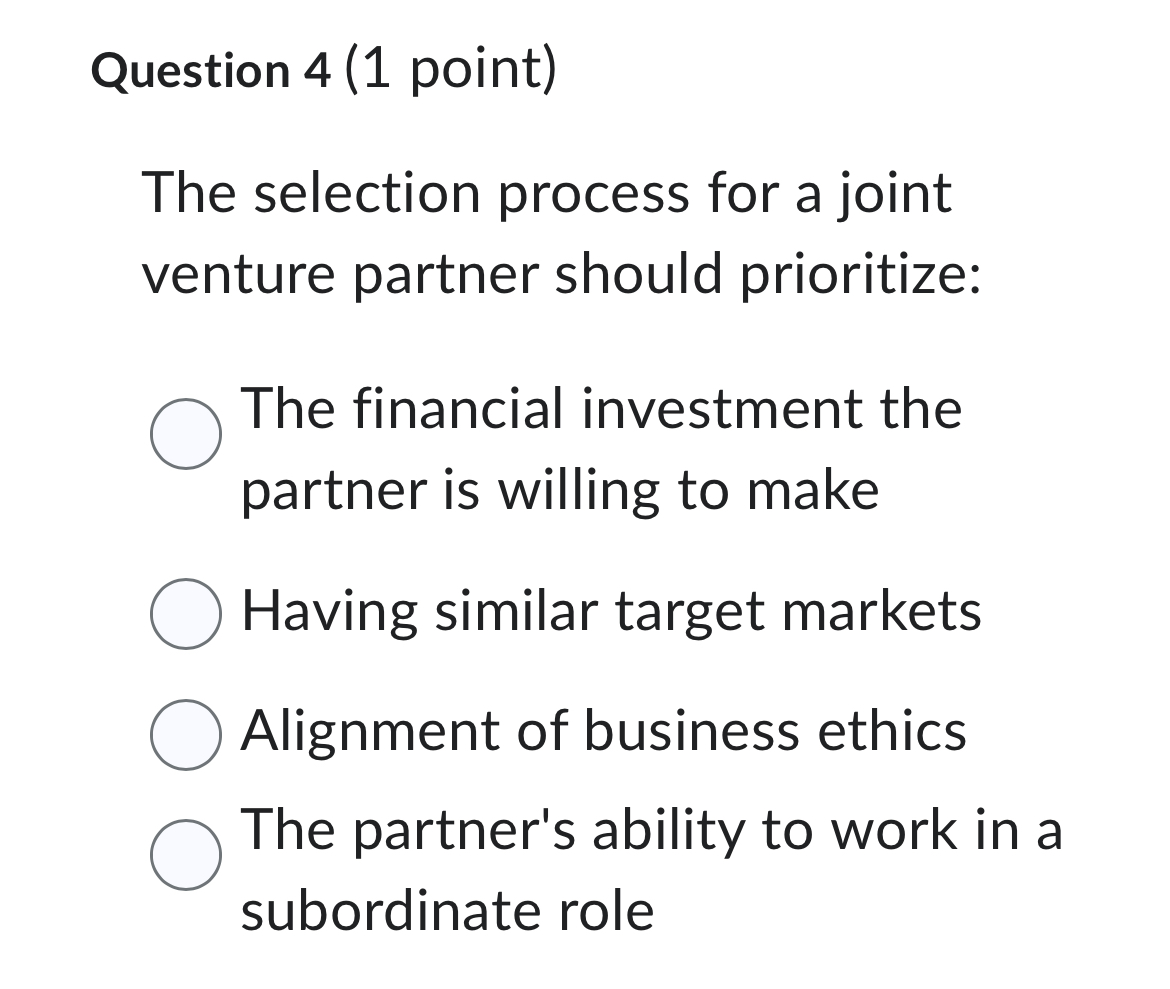1170x989 pixels.
Task: Choose 'Alignment of business ethics' answer
Action: pyautogui.click(x=185, y=733)
